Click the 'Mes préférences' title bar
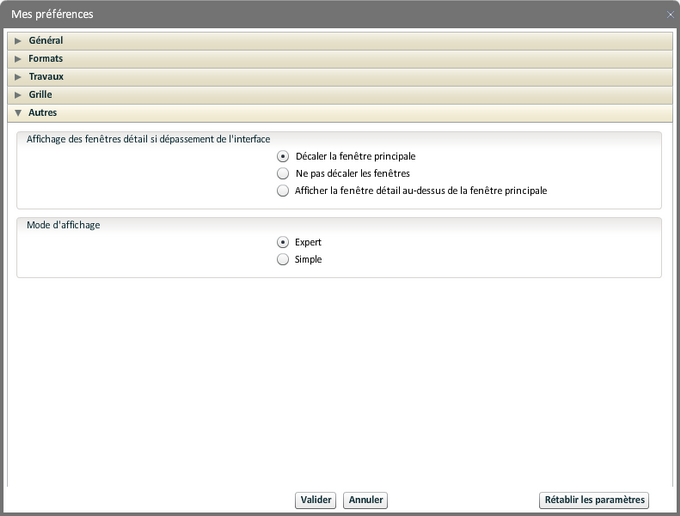The width and height of the screenshot is (680, 516). (x=300, y=14)
